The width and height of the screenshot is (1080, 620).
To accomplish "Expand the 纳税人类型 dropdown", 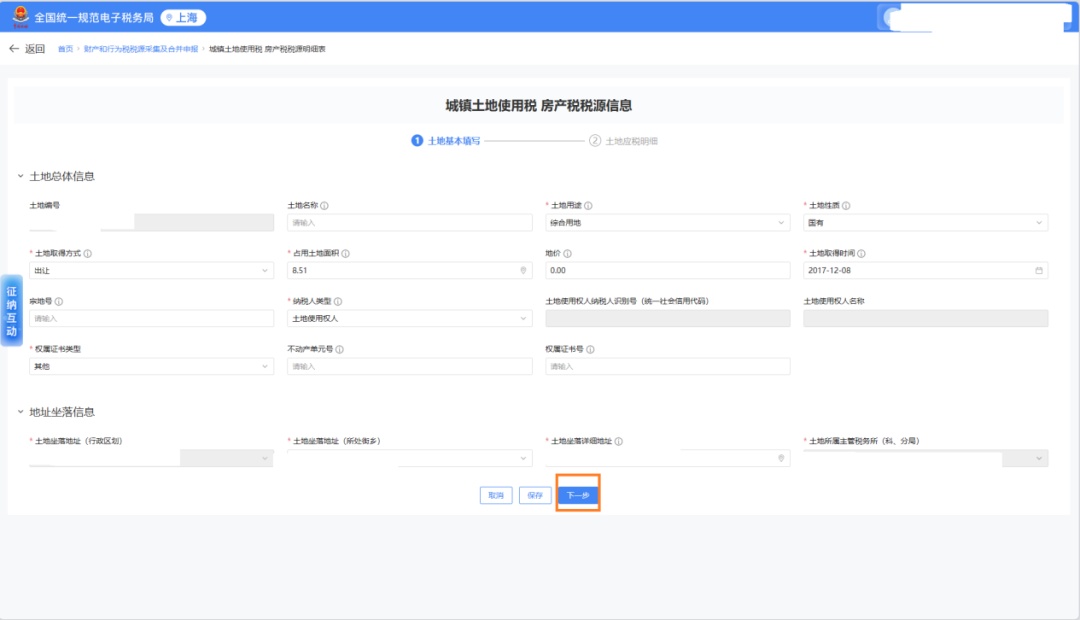I will point(409,319).
